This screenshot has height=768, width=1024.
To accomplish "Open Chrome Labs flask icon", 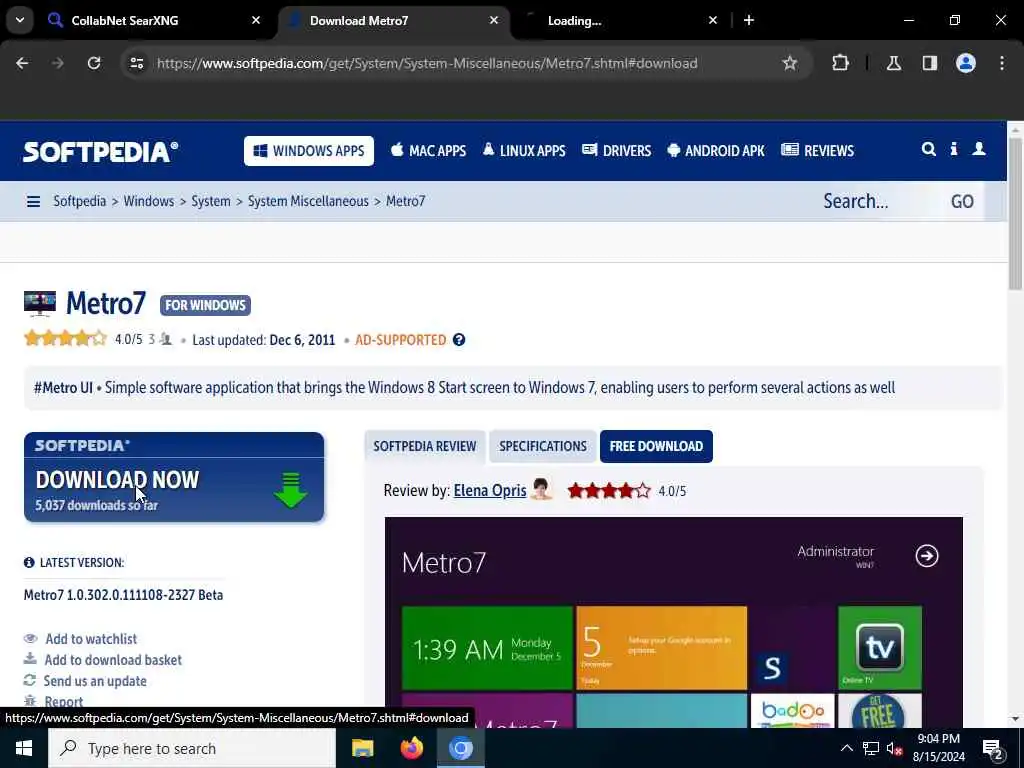I will (x=893, y=63).
